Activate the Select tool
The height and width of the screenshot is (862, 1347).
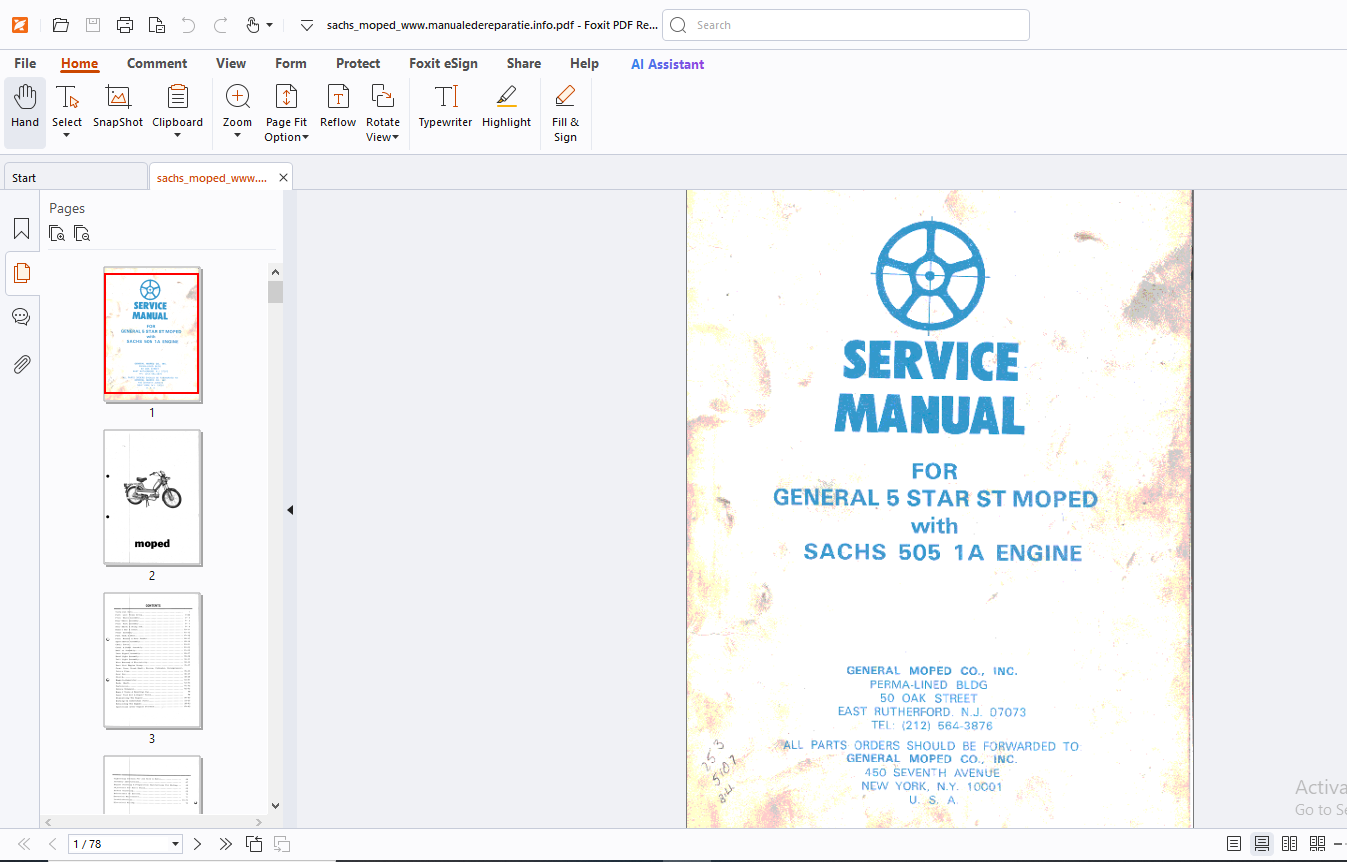pyautogui.click(x=67, y=98)
